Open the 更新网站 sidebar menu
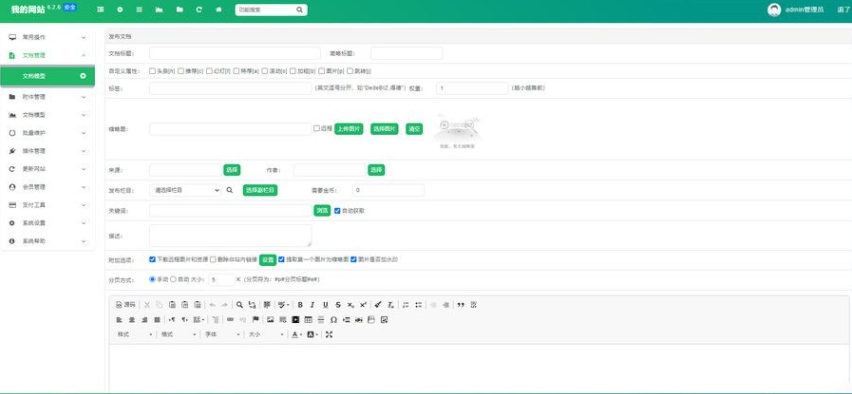Viewport: 852px width, 394px height. (47, 169)
